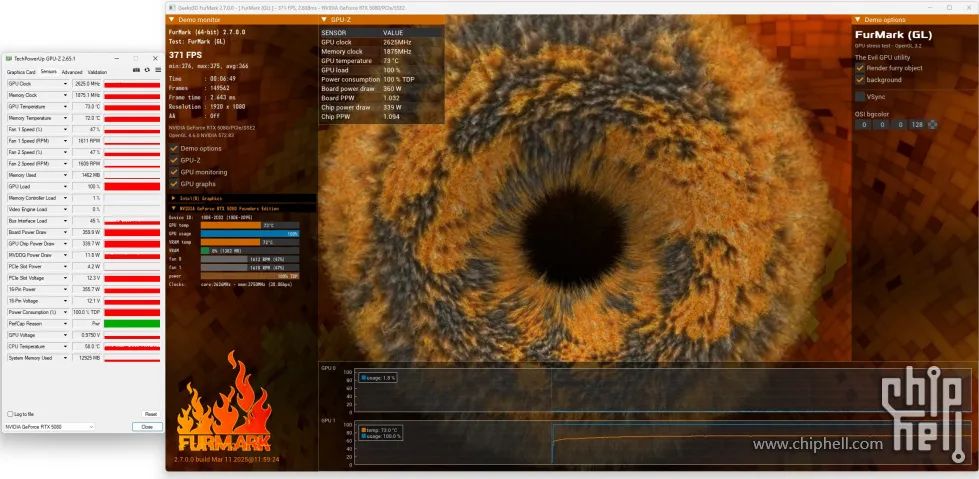Open the Advanced tab in GPU-Z
The height and width of the screenshot is (479, 979).
click(x=72, y=72)
